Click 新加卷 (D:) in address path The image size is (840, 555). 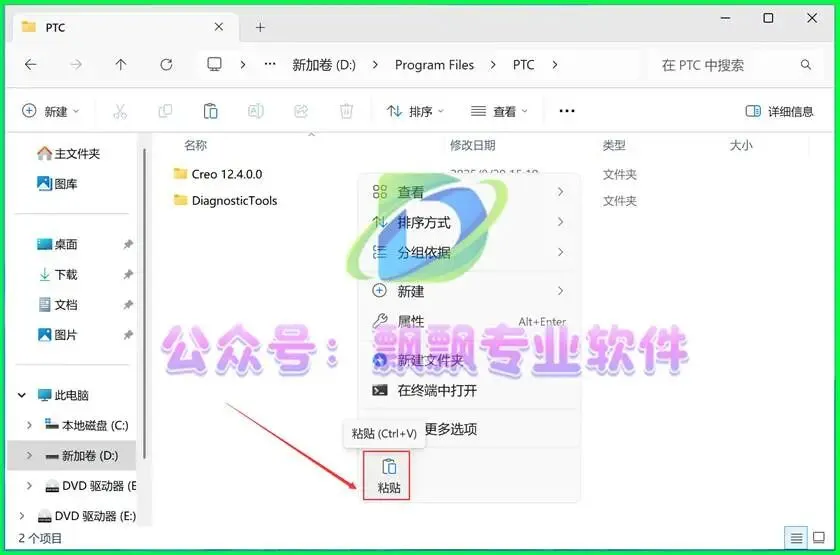(x=324, y=65)
